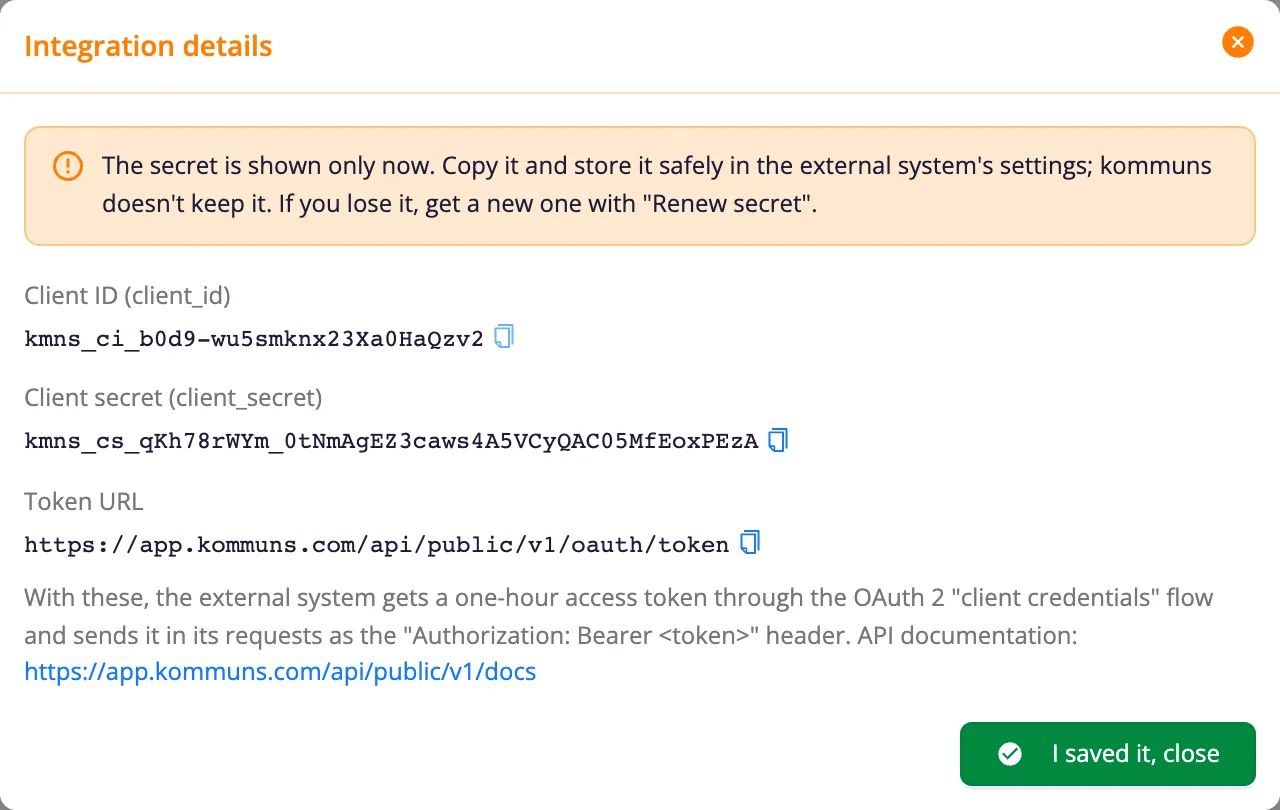Click the 'Integration details' title

[148, 46]
